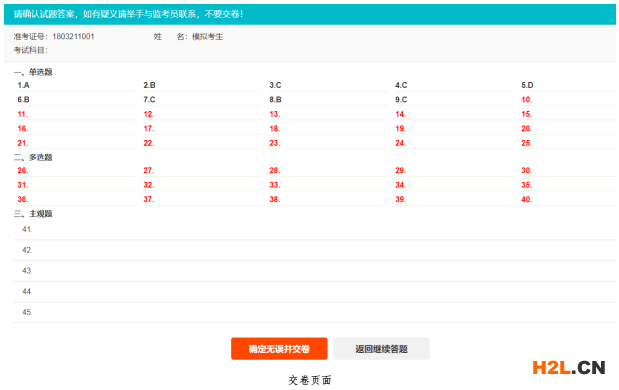
Task: Open multiple-choice question 39
Action: click(400, 199)
